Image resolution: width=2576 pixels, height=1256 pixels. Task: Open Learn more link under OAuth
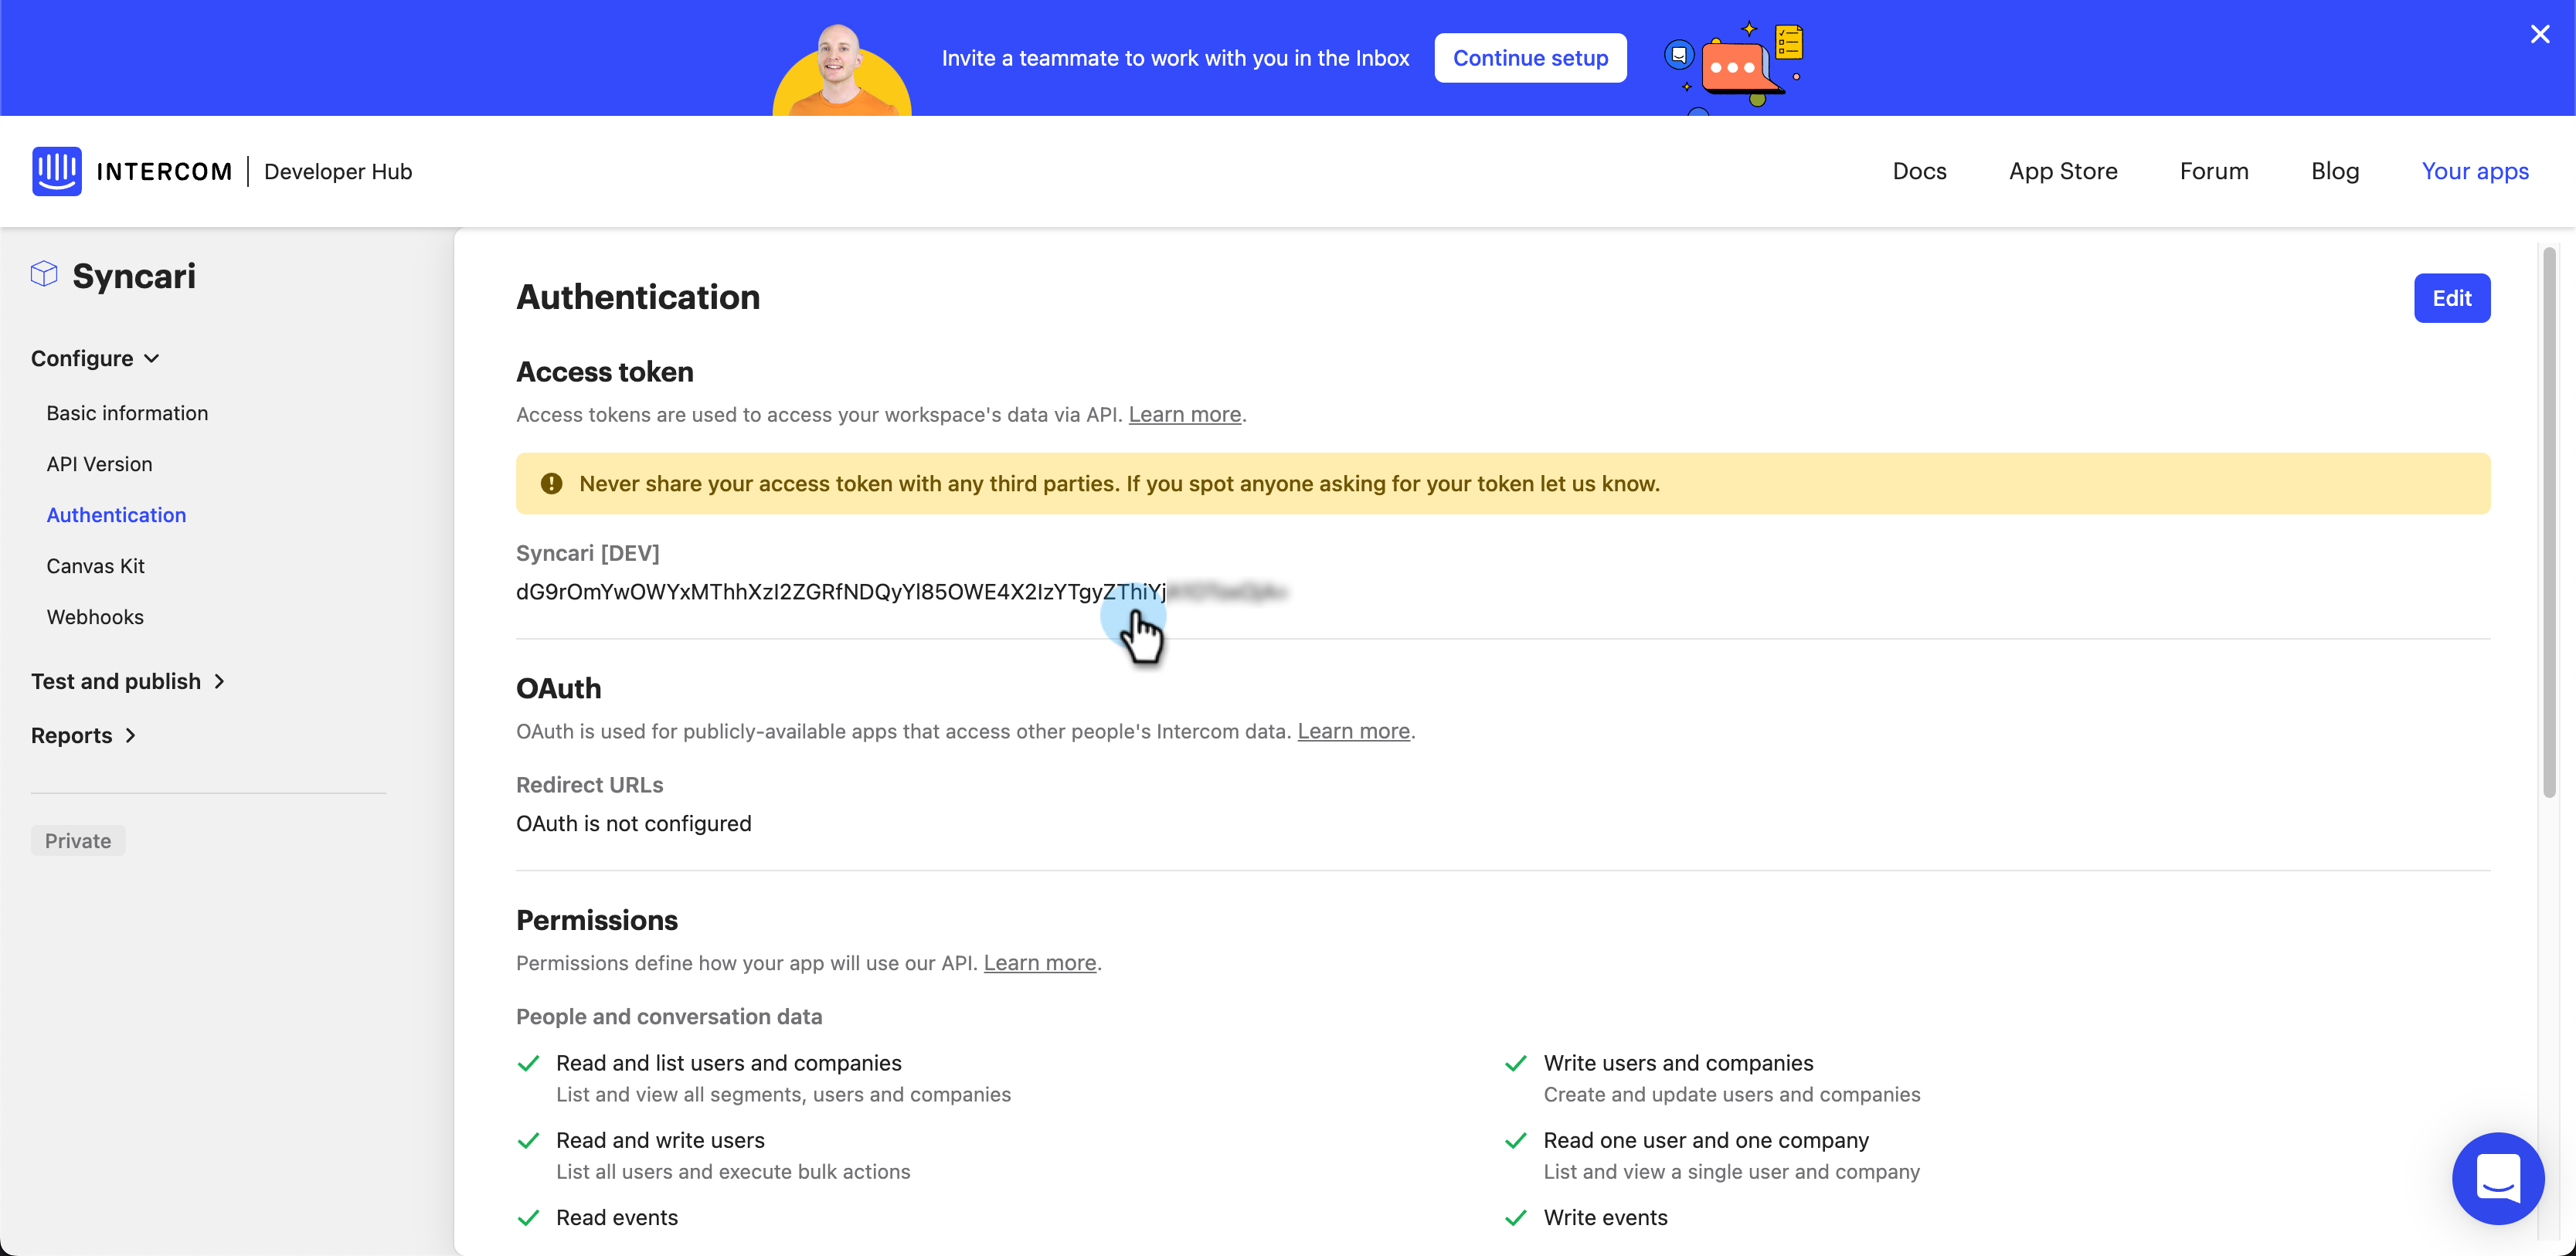(x=1353, y=731)
